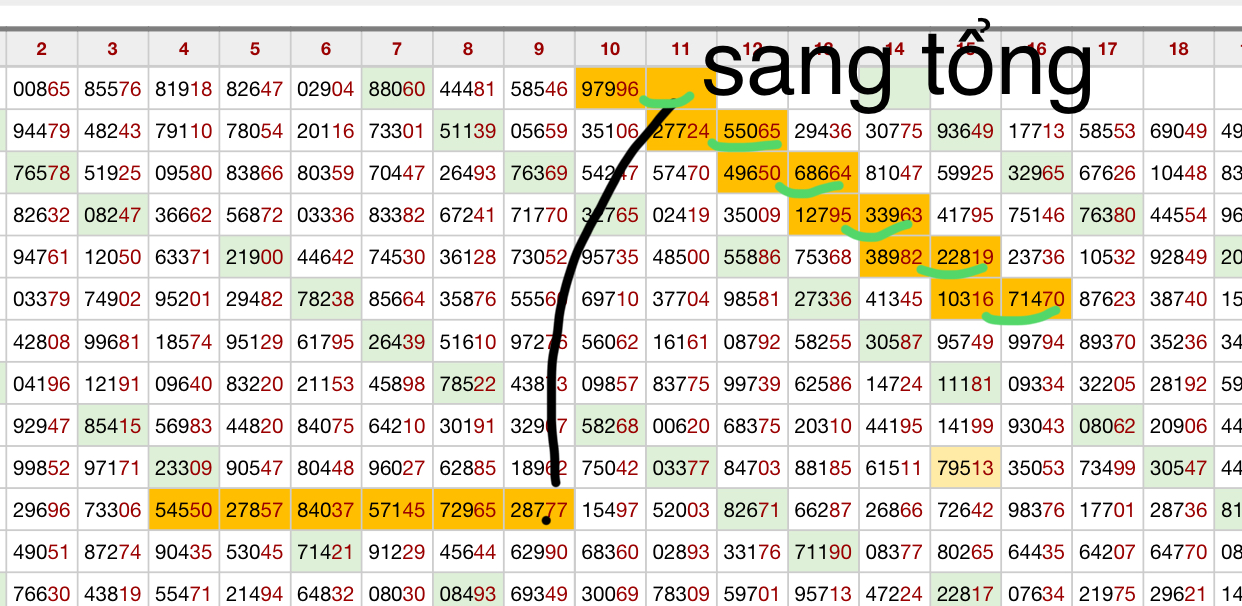Click orange cell with value 55065

[x=752, y=131]
